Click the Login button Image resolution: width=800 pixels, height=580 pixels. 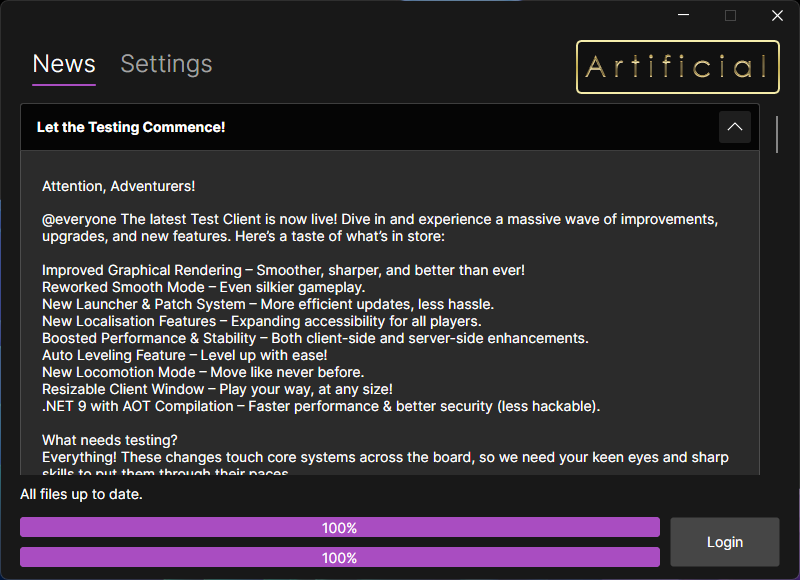[x=724, y=542]
